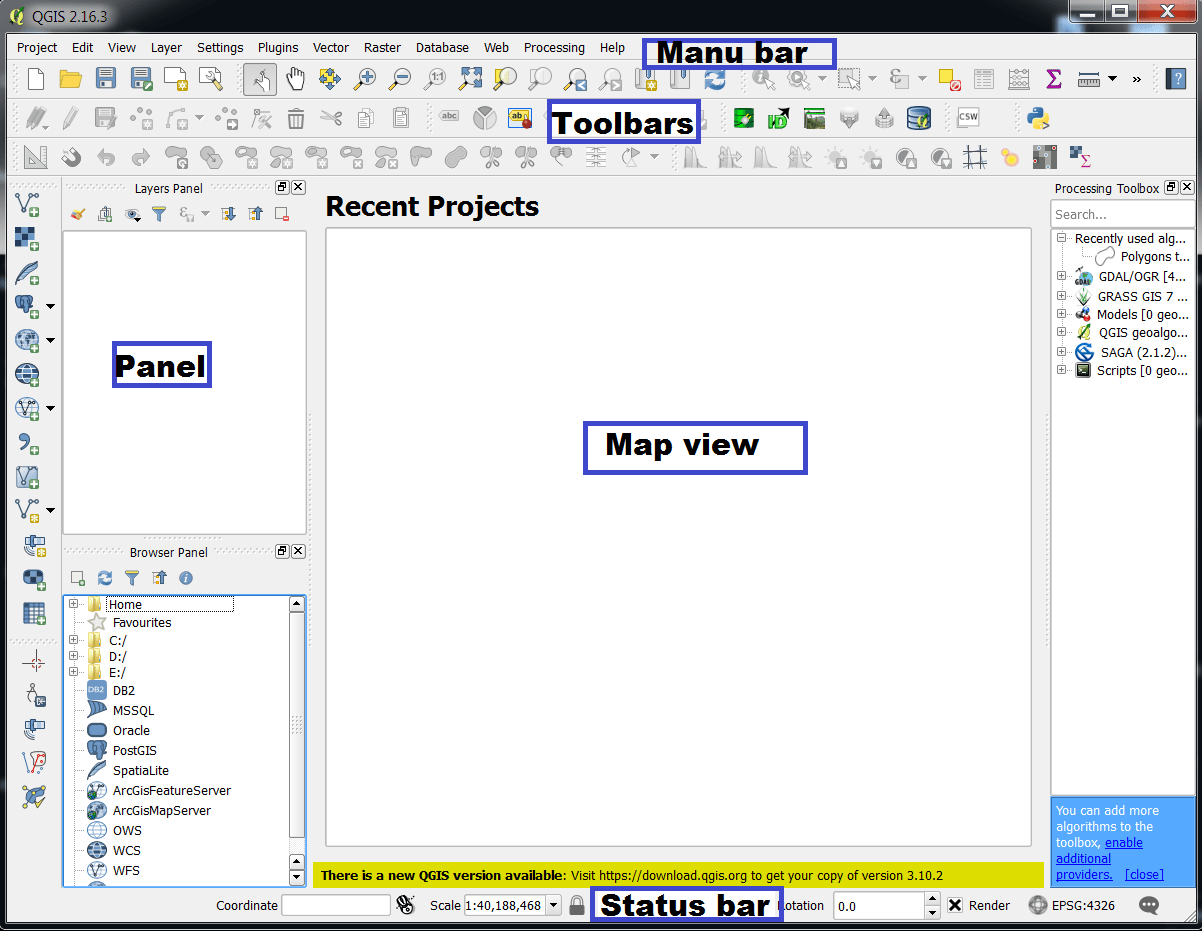Screen dimensions: 1202x931
Task: Close the Layers Panel
Action: tap(298, 187)
